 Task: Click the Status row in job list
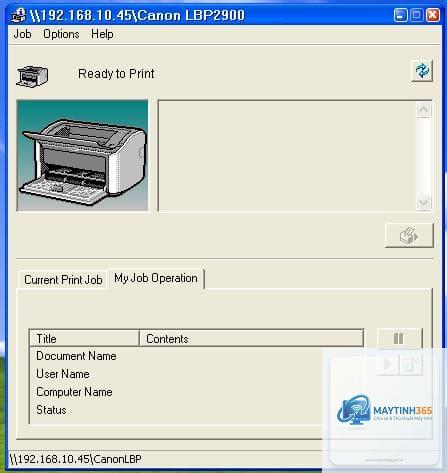(x=196, y=410)
